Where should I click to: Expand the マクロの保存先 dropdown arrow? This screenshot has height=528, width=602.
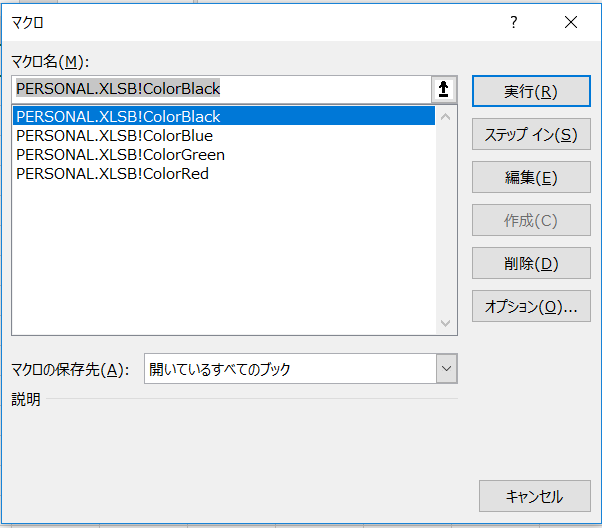pyautogui.click(x=446, y=369)
